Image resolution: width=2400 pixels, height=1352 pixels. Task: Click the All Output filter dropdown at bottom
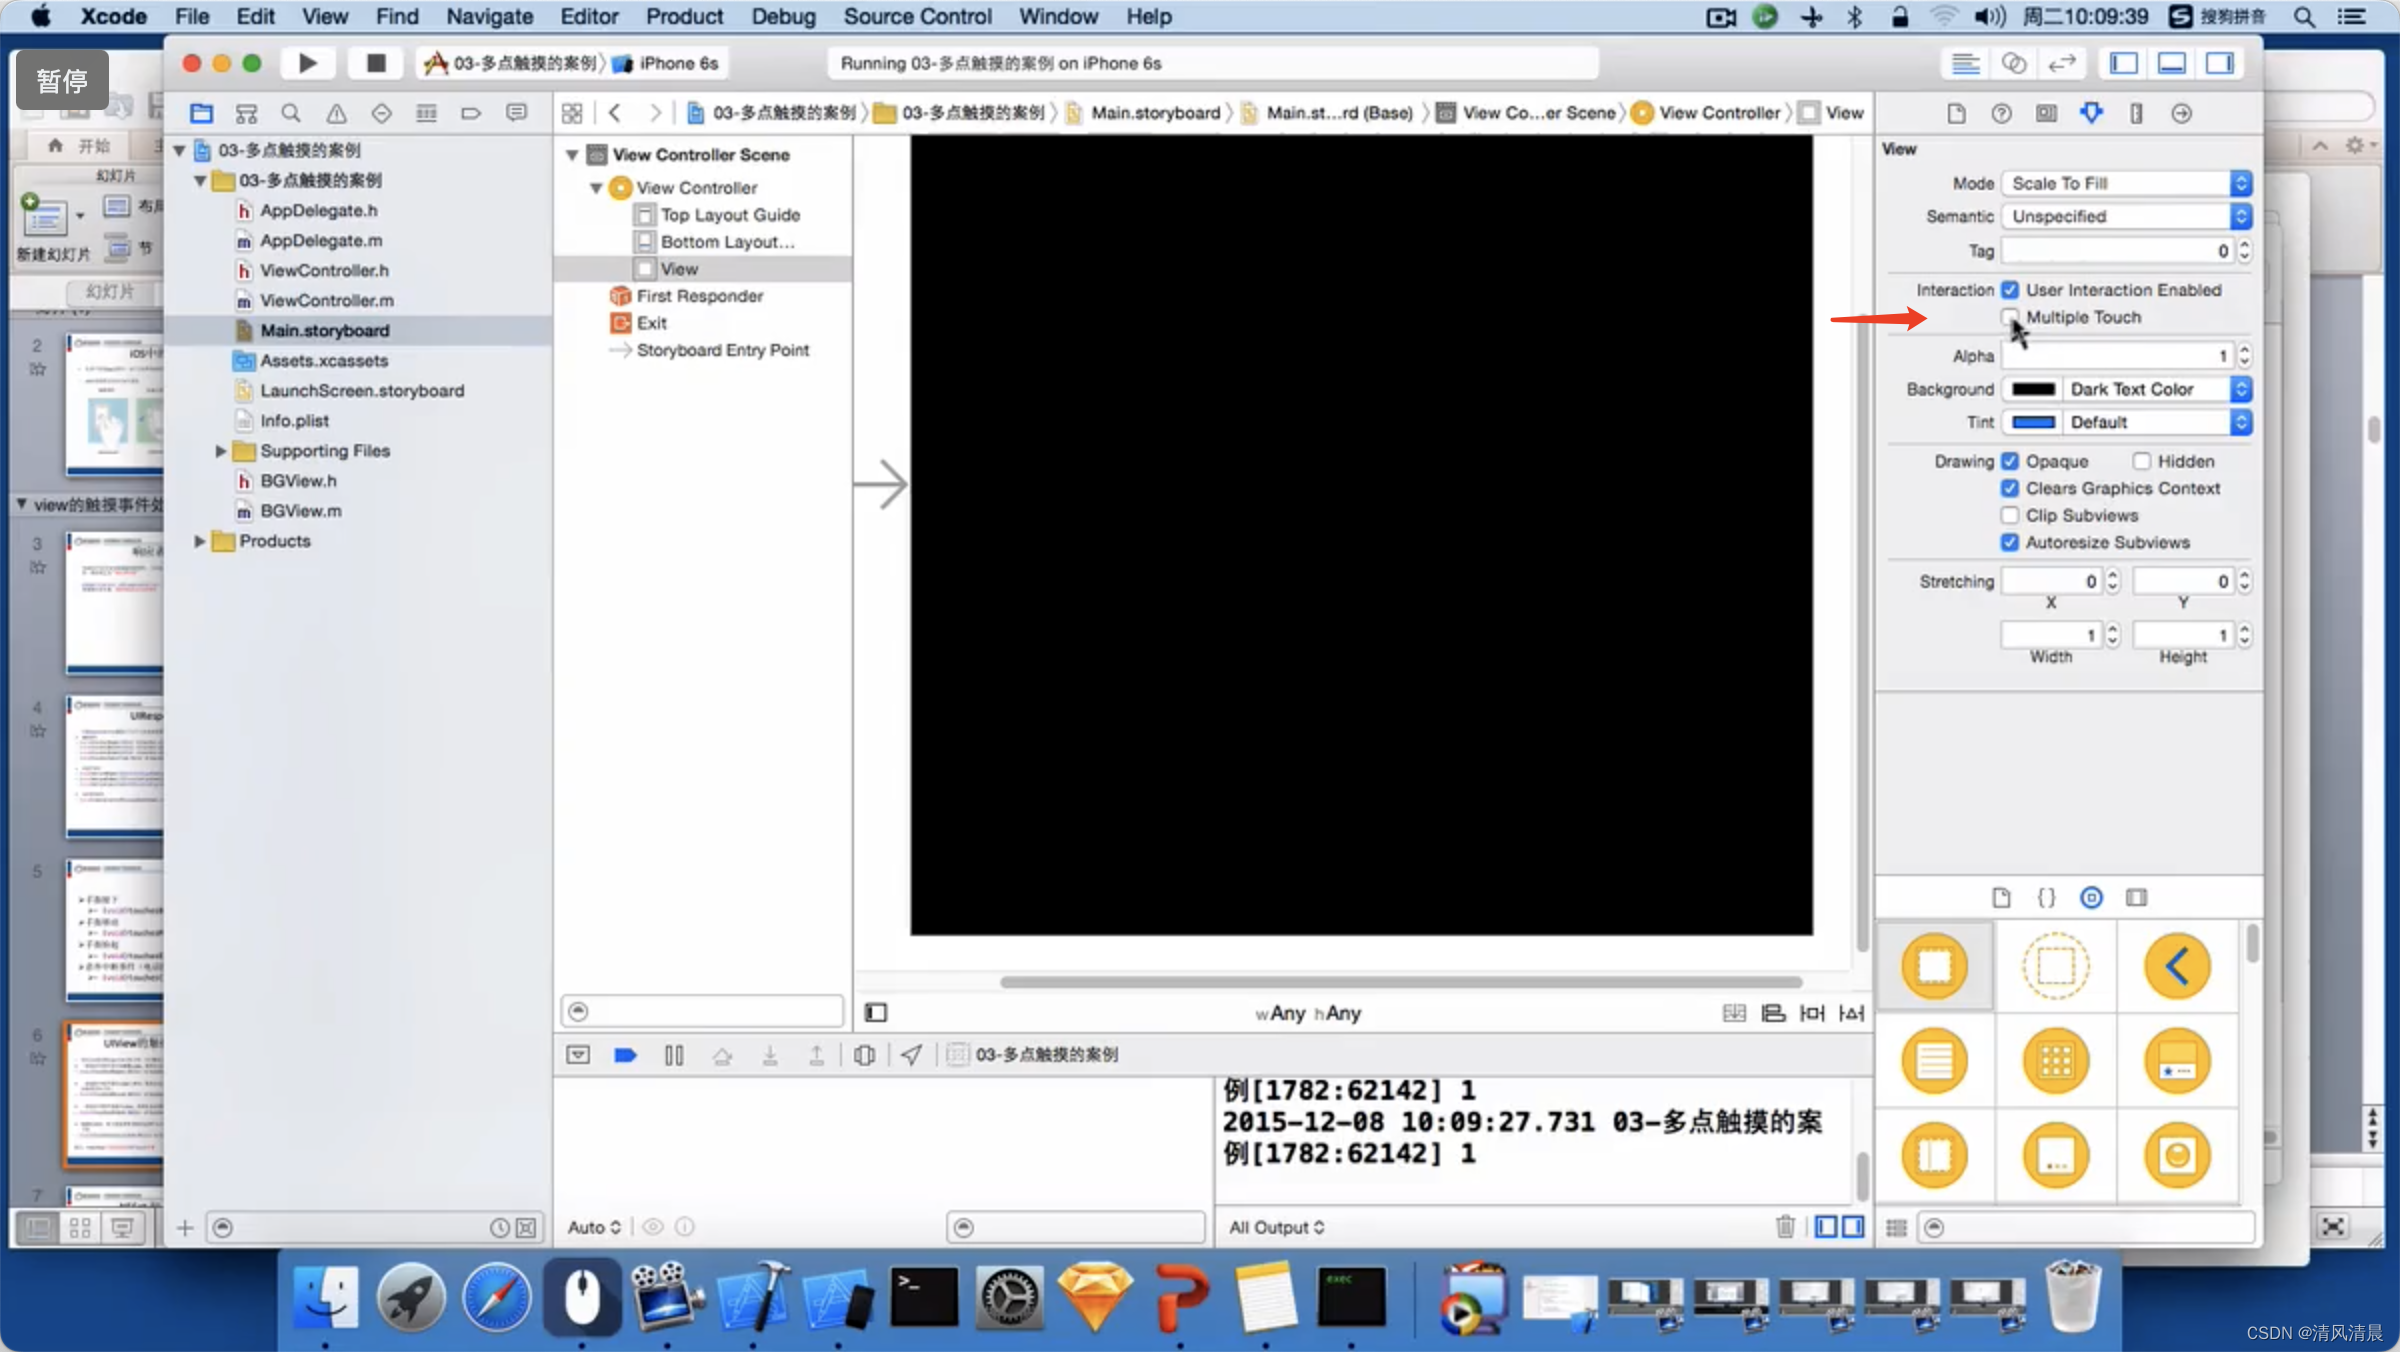click(1277, 1225)
